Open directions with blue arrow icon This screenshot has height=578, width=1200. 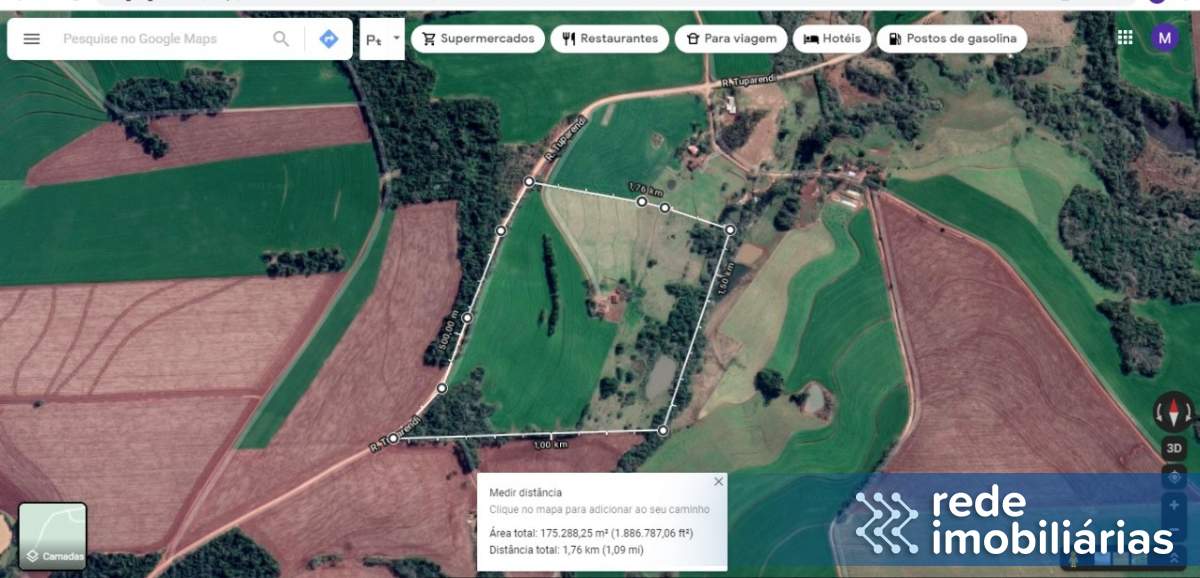[x=329, y=39]
